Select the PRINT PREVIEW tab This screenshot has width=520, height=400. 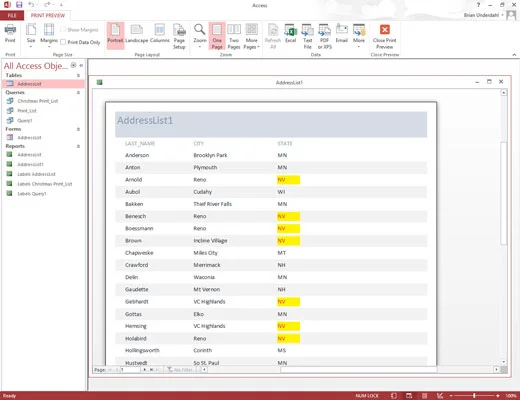pyautogui.click(x=48, y=16)
